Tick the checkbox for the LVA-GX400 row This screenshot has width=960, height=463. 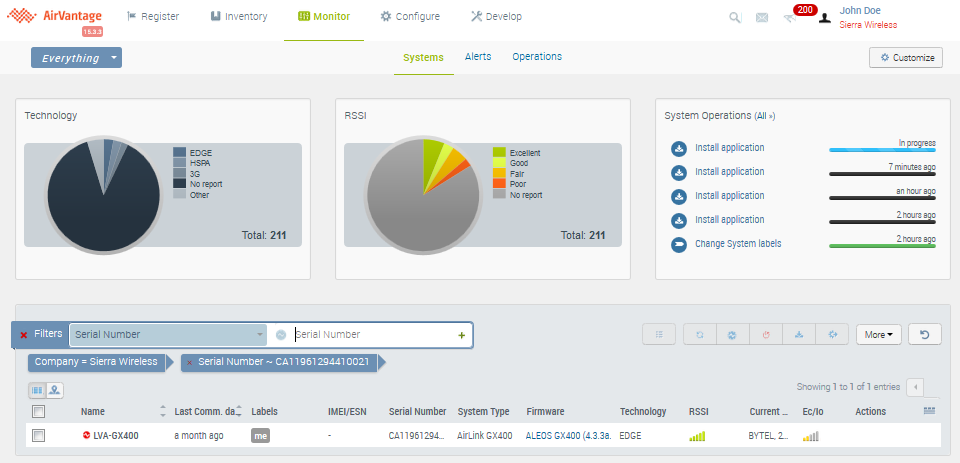pos(39,435)
